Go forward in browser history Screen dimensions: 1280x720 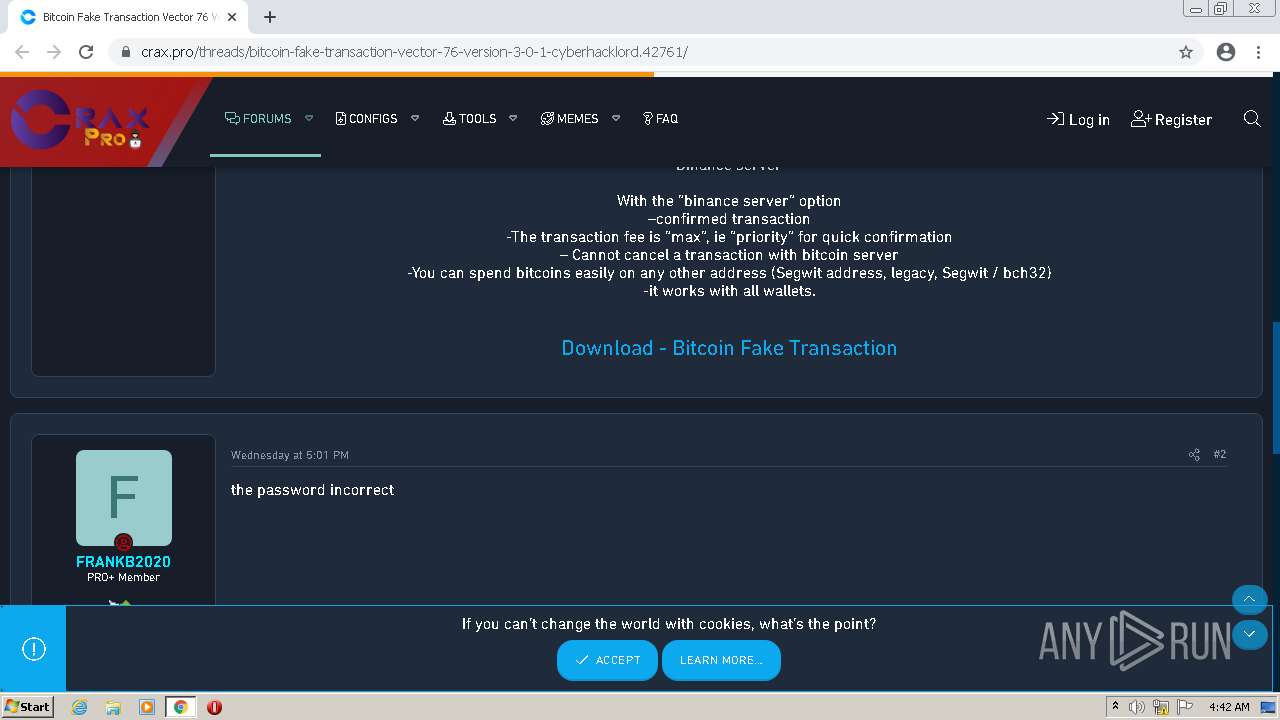[x=54, y=52]
